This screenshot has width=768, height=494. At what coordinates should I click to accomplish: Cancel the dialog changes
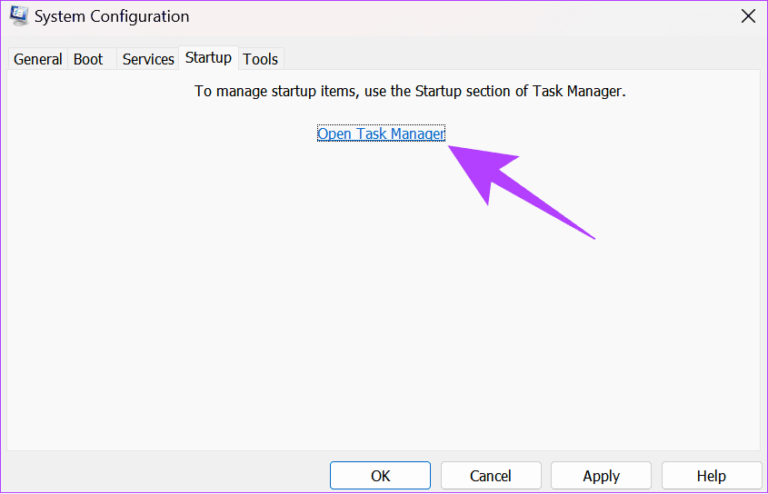point(491,476)
